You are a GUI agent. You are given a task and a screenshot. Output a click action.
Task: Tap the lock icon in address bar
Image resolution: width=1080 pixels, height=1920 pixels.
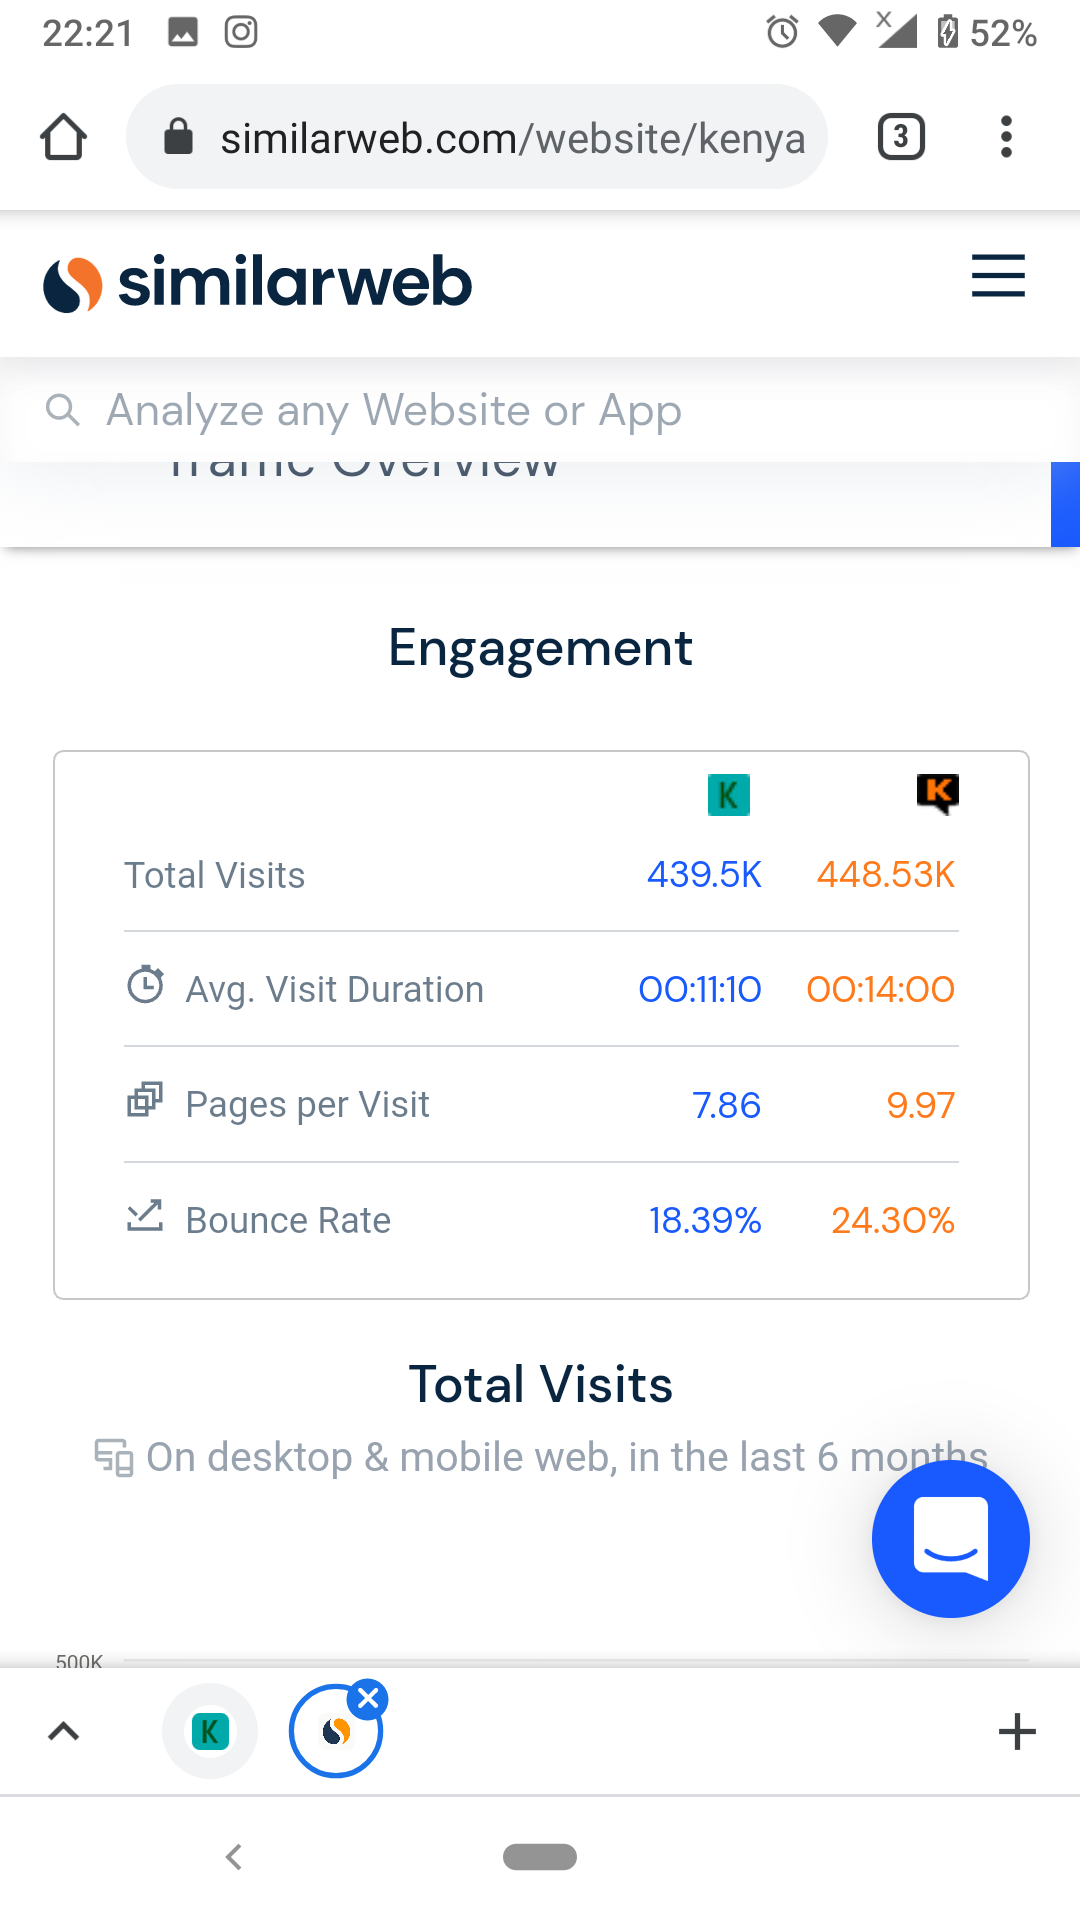(x=178, y=137)
